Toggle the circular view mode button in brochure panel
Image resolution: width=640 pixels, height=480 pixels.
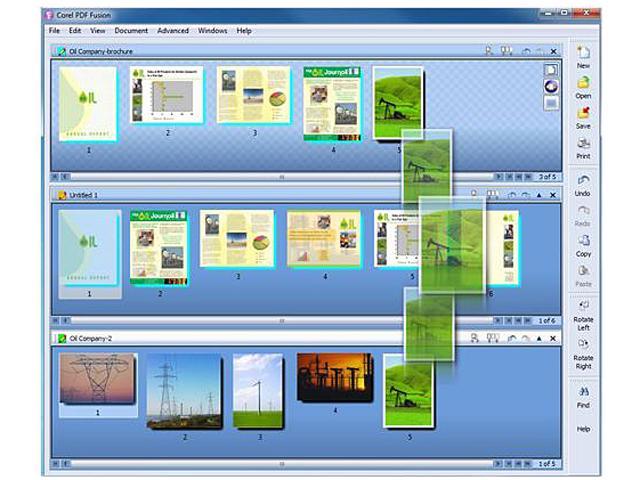pos(551,86)
